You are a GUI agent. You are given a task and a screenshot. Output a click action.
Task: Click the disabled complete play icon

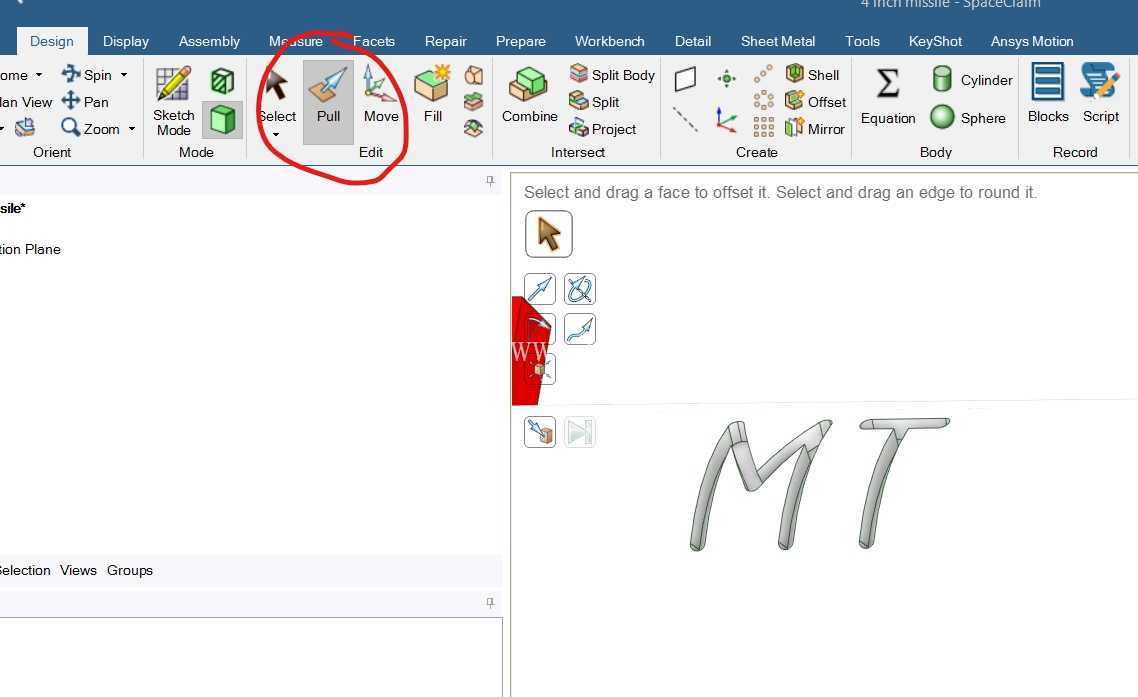click(580, 432)
